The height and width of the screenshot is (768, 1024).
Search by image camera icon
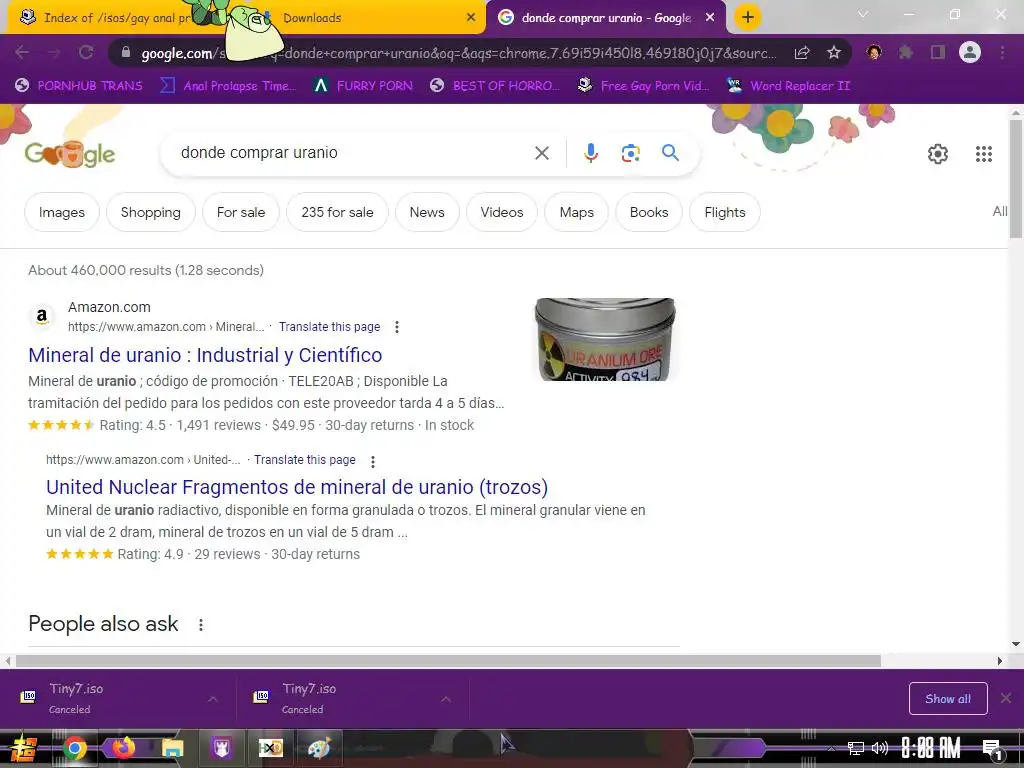630,153
